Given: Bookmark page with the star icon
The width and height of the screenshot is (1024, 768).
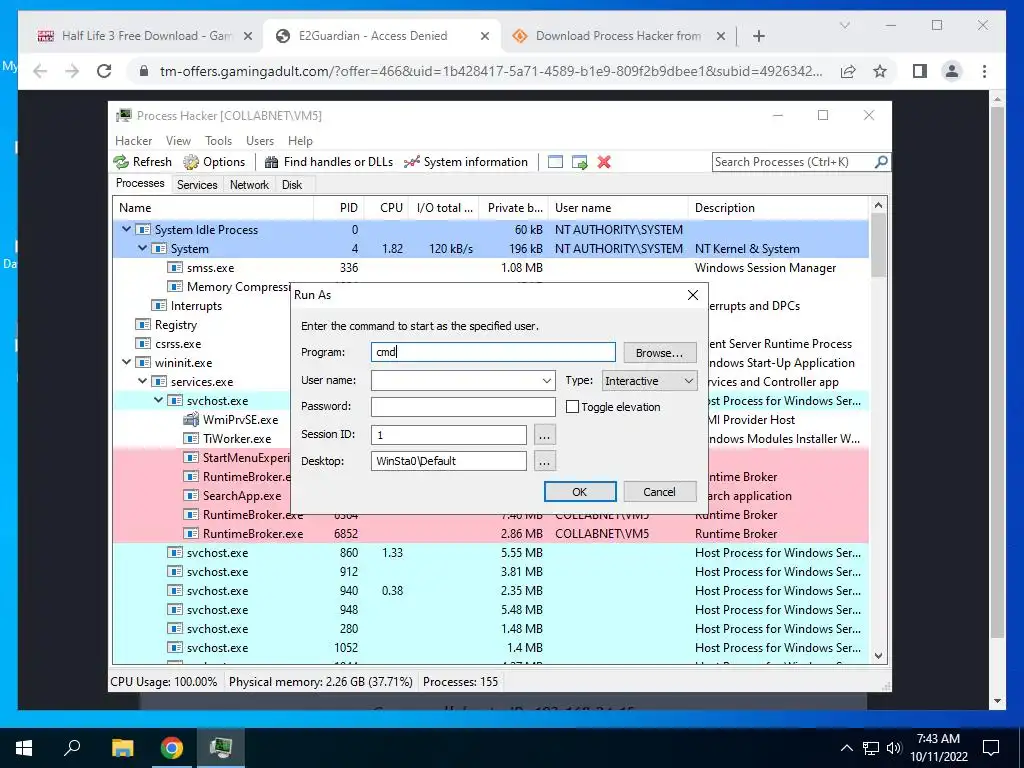Looking at the screenshot, I should (880, 71).
